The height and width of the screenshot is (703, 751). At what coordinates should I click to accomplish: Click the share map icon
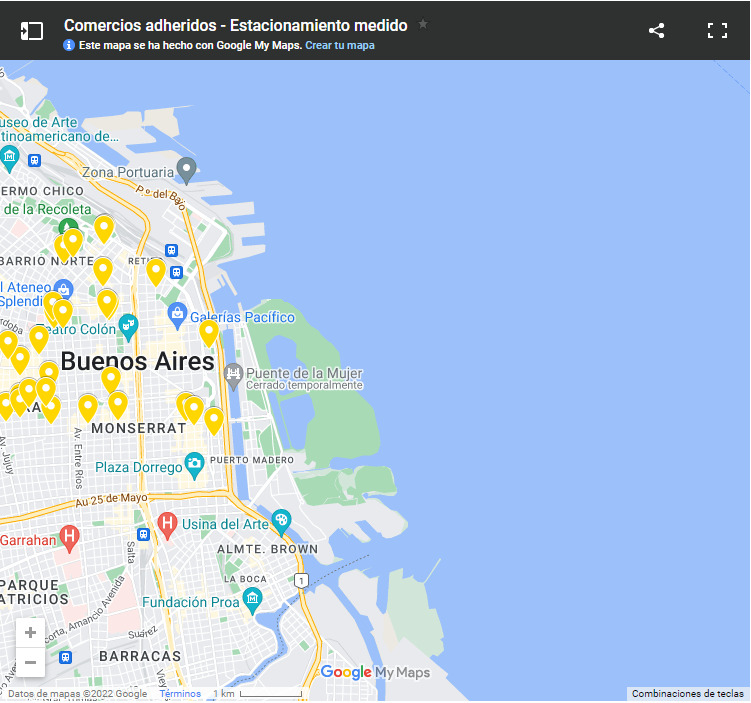click(x=656, y=30)
